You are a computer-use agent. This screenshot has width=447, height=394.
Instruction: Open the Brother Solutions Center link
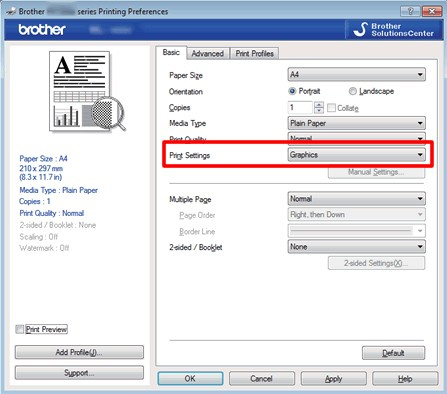coord(395,30)
